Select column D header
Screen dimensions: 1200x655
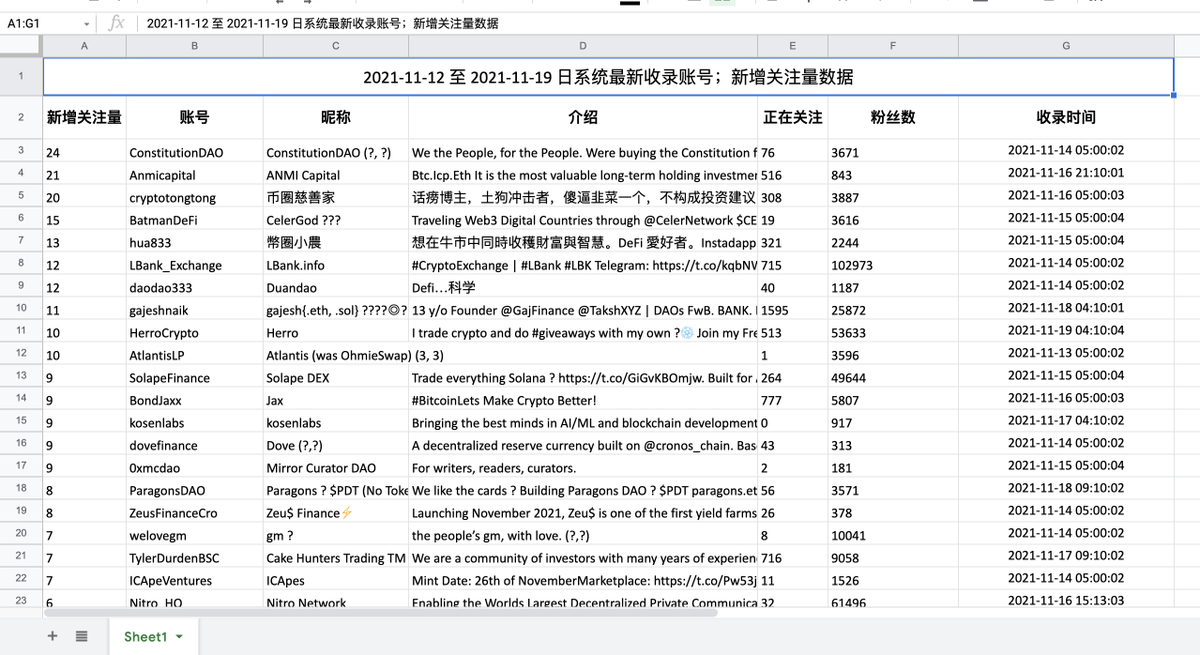pos(582,45)
